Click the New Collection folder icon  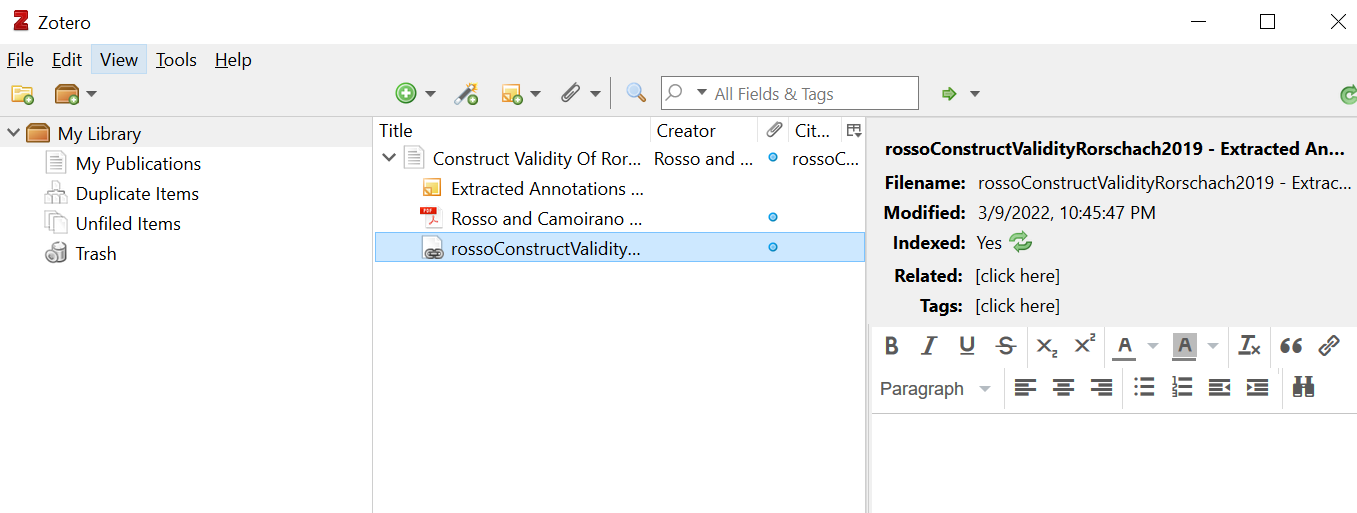point(22,94)
